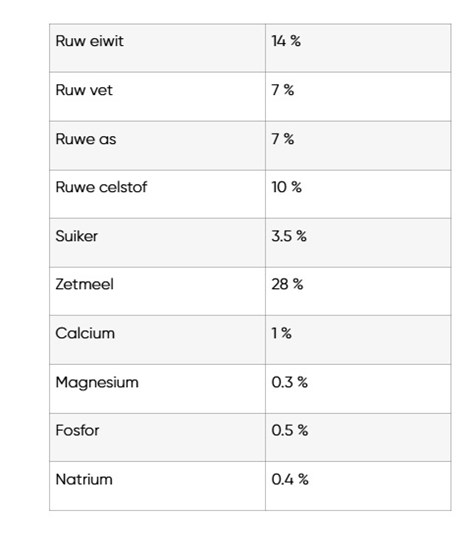The height and width of the screenshot is (560, 475).
Task: Select the 14 % value cell
Action: point(358,48)
